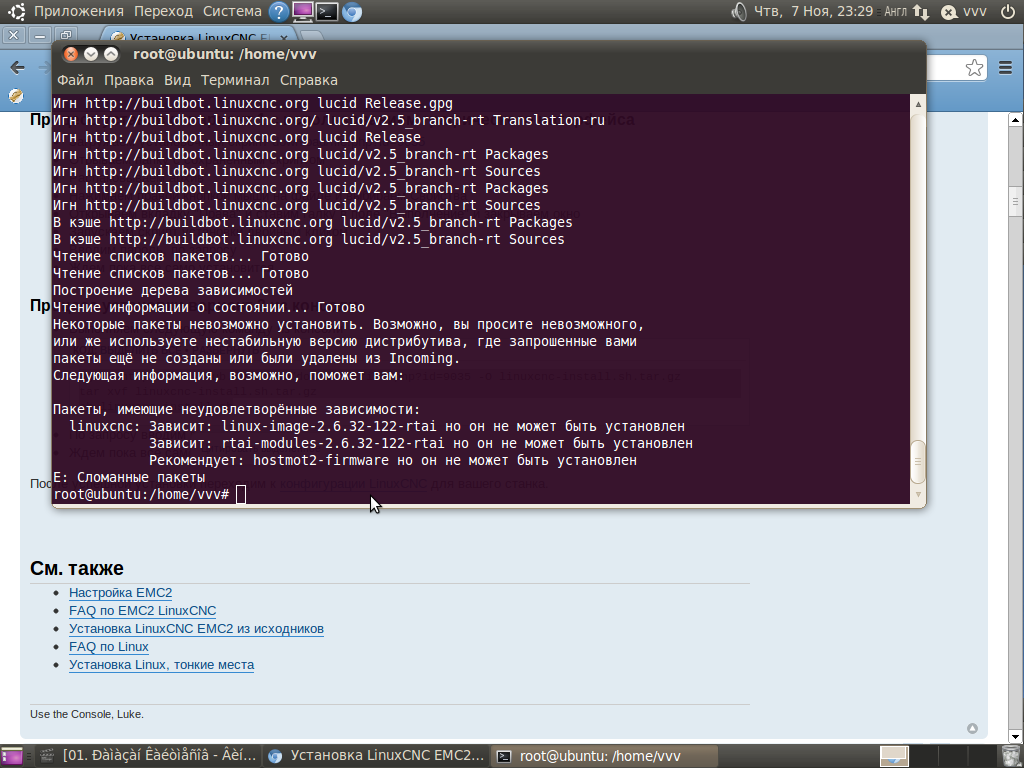This screenshot has width=1024, height=768.
Task: Open the purple monitor launcher in top panel
Action: 302,12
